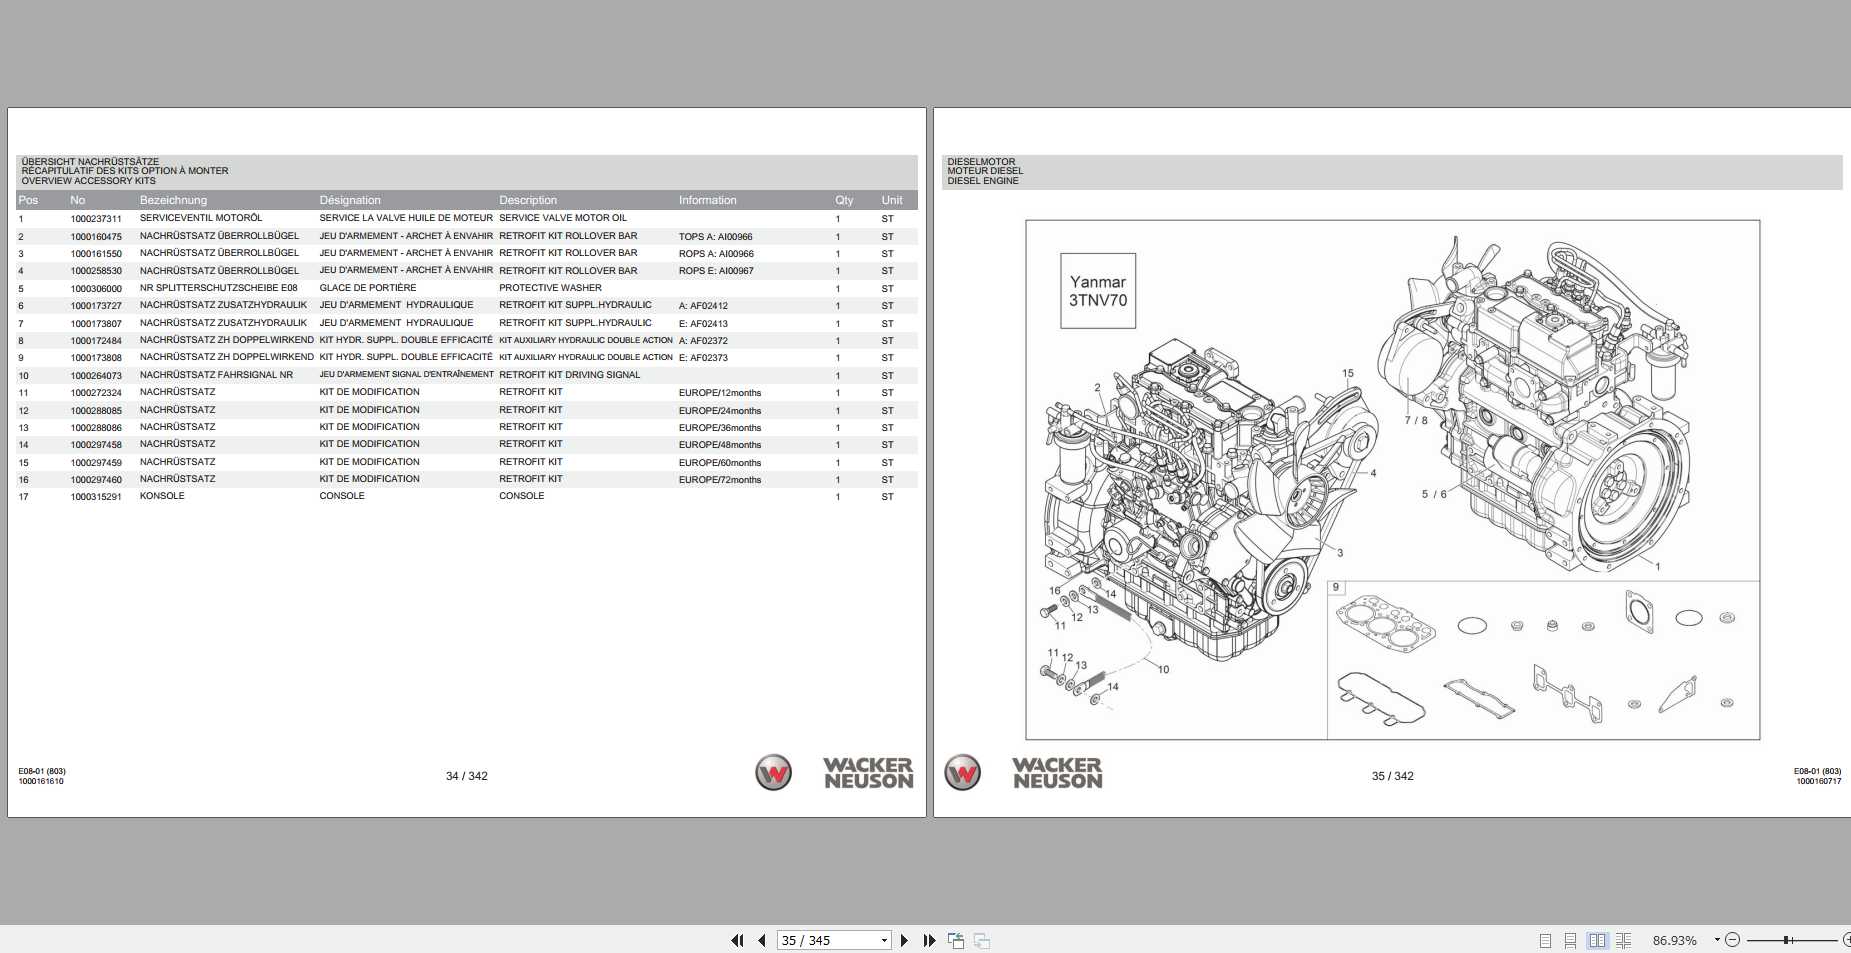Enable continuous scrolling page view

(1570, 940)
